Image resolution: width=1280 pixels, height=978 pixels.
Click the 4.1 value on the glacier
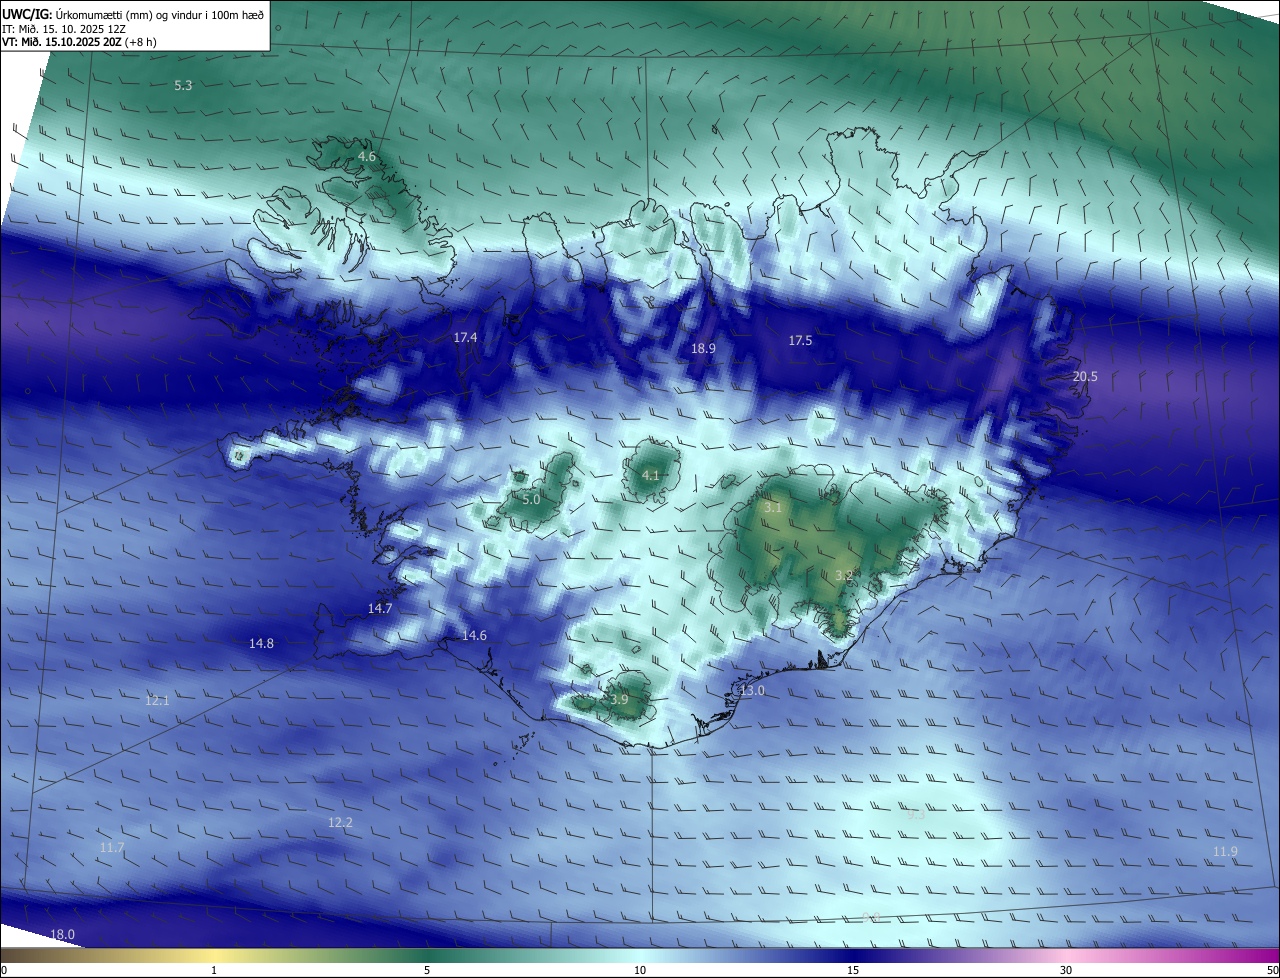tap(650, 476)
